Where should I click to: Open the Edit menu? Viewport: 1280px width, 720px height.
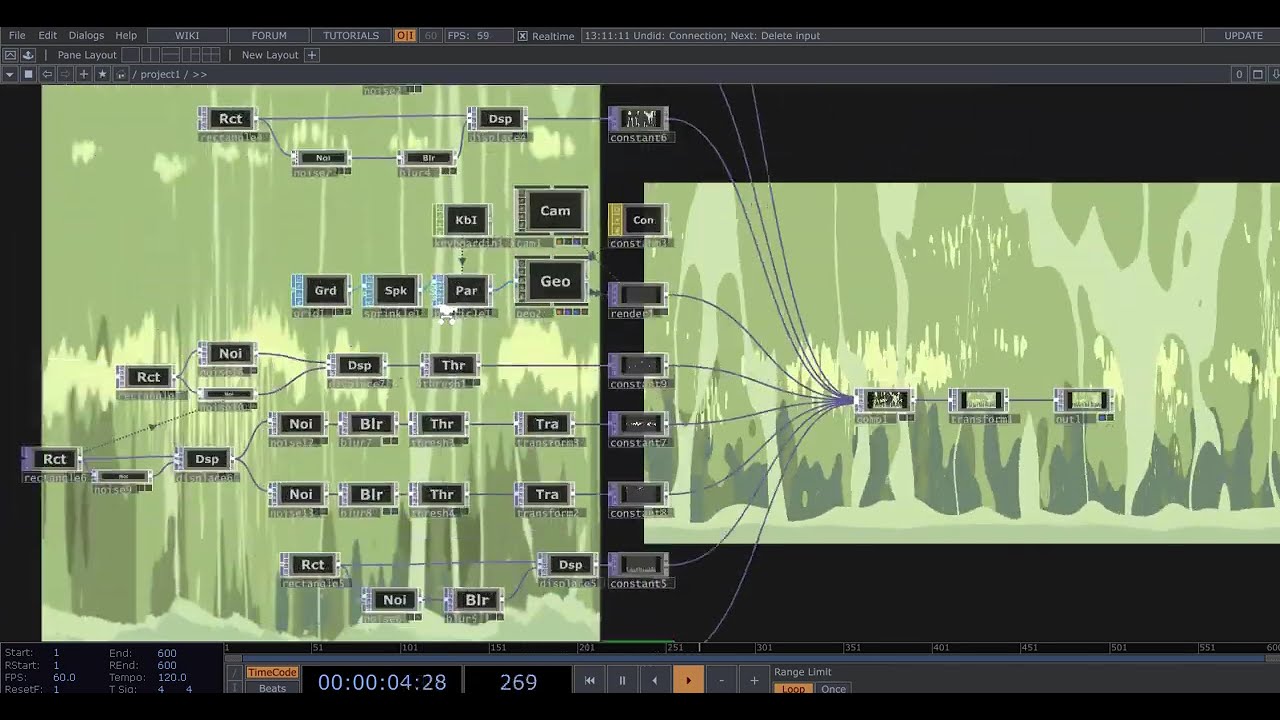point(48,35)
